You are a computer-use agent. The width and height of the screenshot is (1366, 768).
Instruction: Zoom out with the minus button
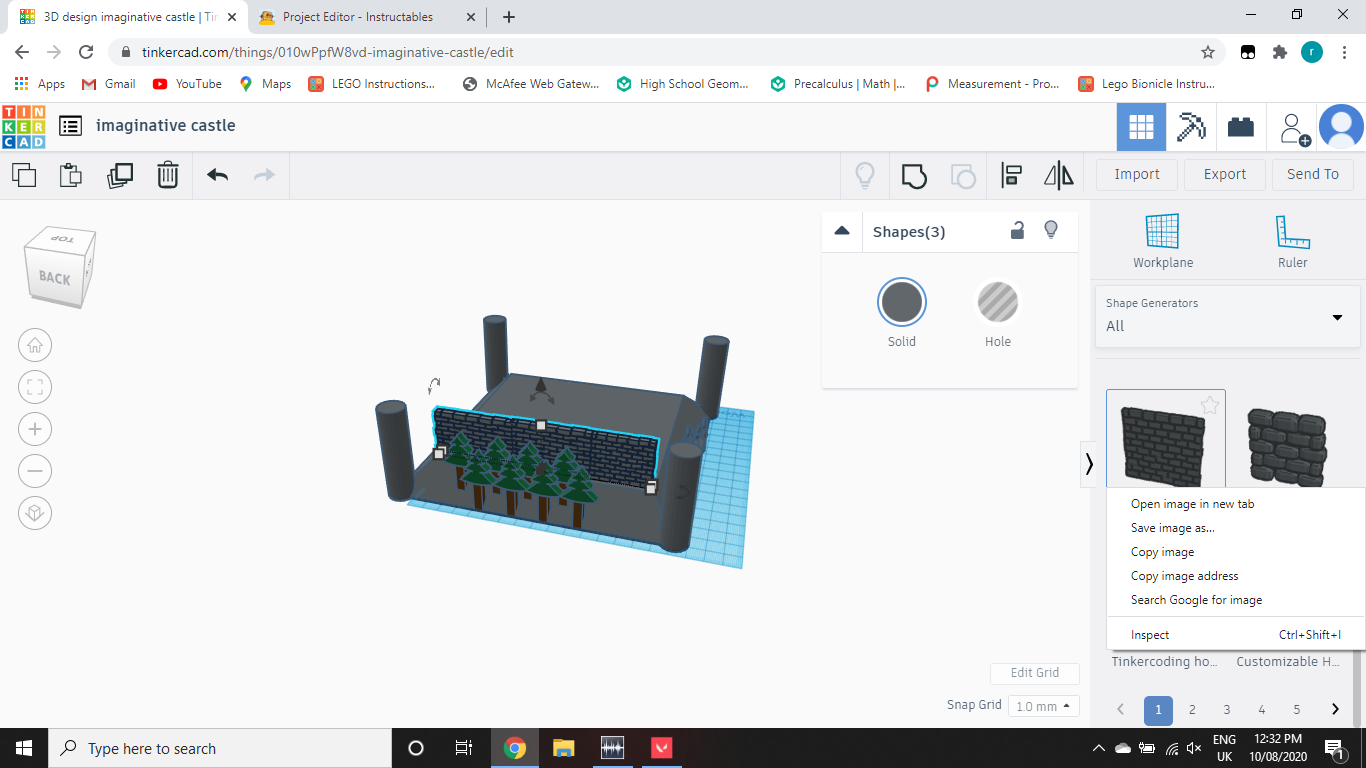click(x=35, y=471)
